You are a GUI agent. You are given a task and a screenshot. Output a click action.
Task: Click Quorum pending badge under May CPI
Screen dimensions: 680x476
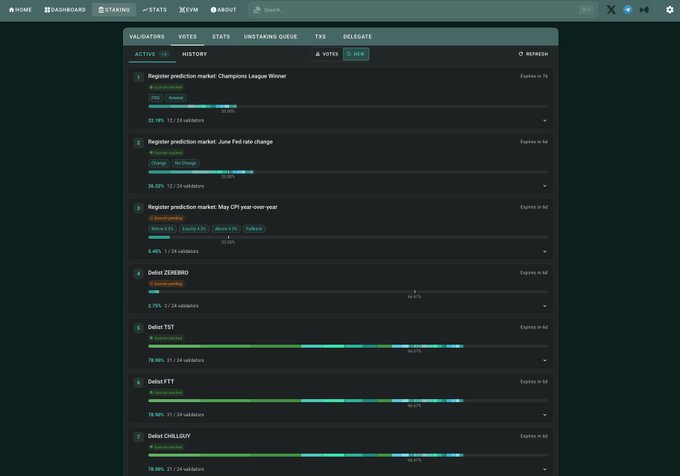click(x=166, y=218)
